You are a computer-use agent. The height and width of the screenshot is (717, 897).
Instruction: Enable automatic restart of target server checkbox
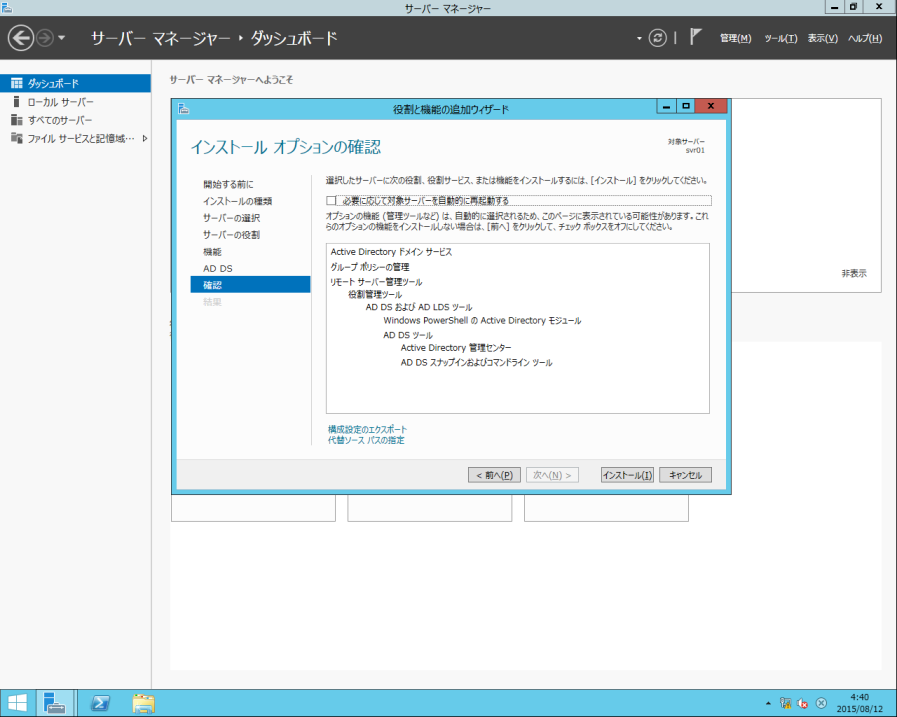[331, 200]
